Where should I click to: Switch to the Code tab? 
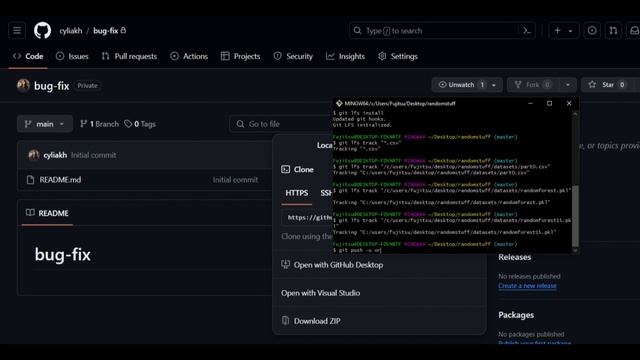click(28, 56)
